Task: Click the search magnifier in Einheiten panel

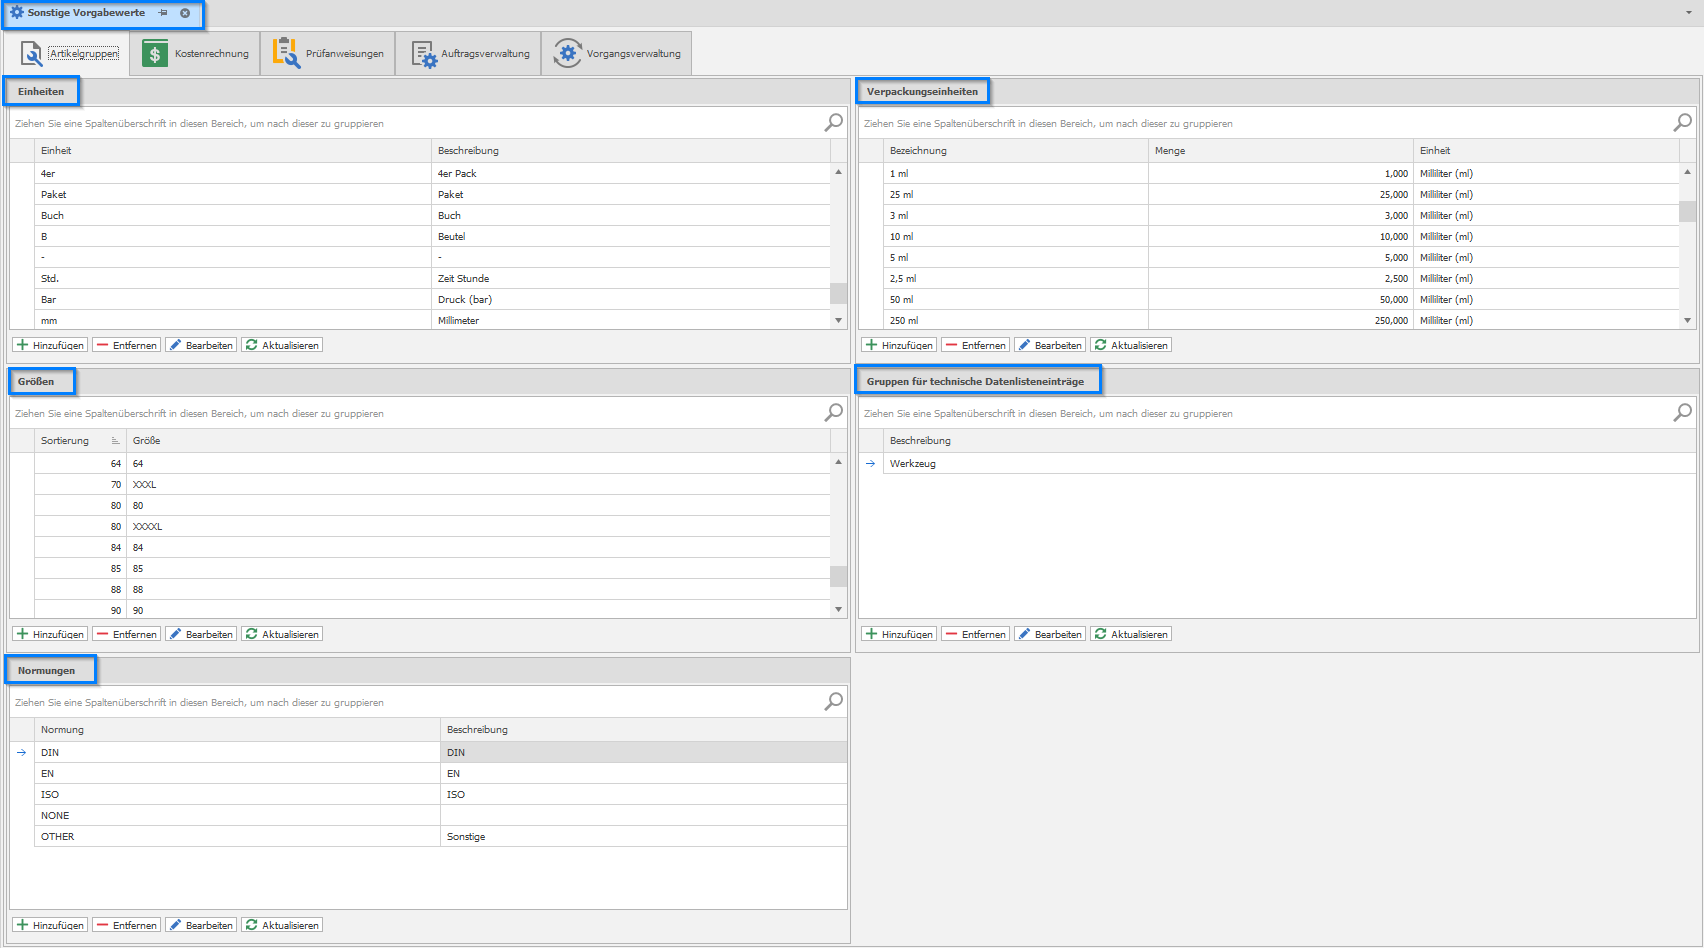Action: coord(833,123)
